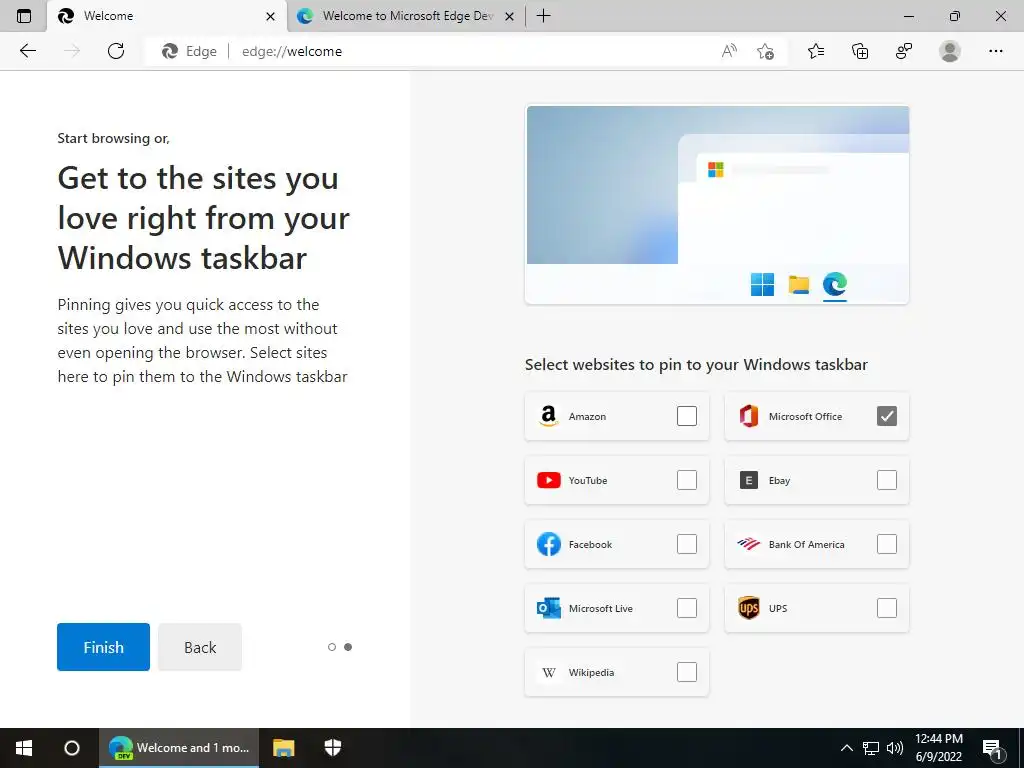Add this page to favorites star icon

(765, 51)
